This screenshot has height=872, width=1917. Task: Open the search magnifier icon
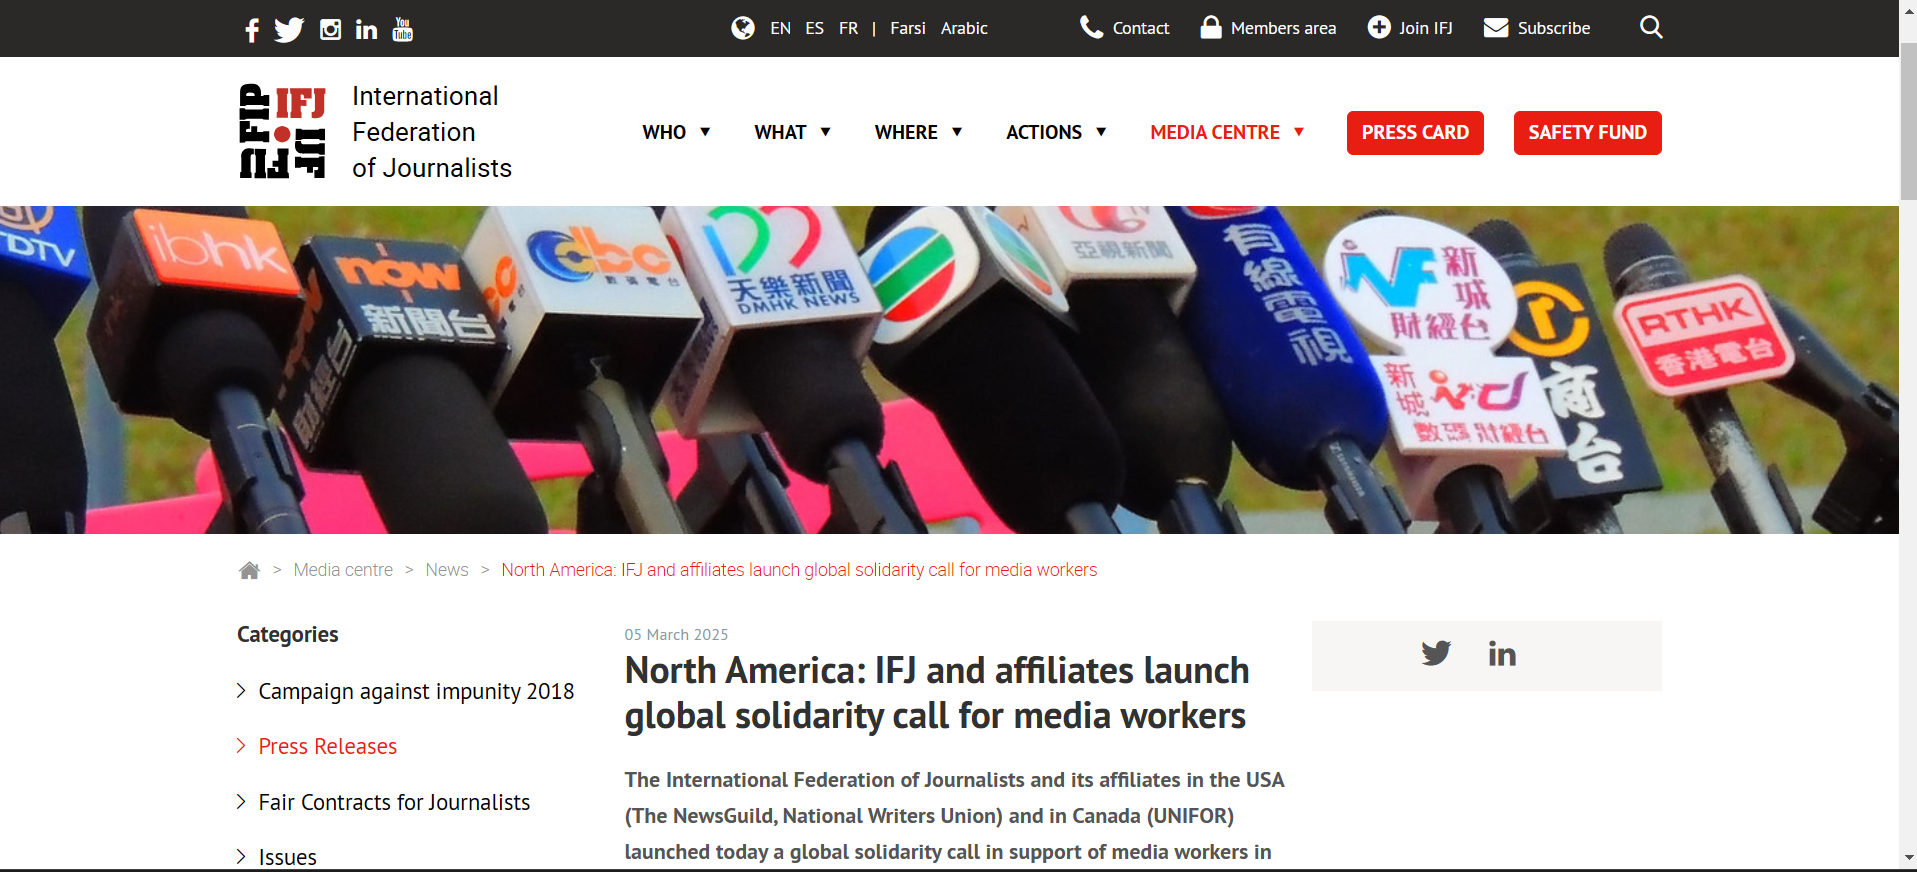[x=1651, y=28]
